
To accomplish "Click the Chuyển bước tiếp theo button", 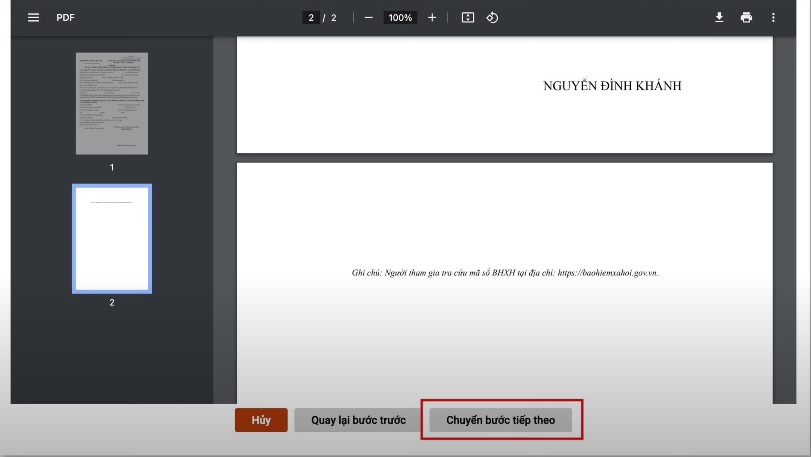I will pos(500,420).
